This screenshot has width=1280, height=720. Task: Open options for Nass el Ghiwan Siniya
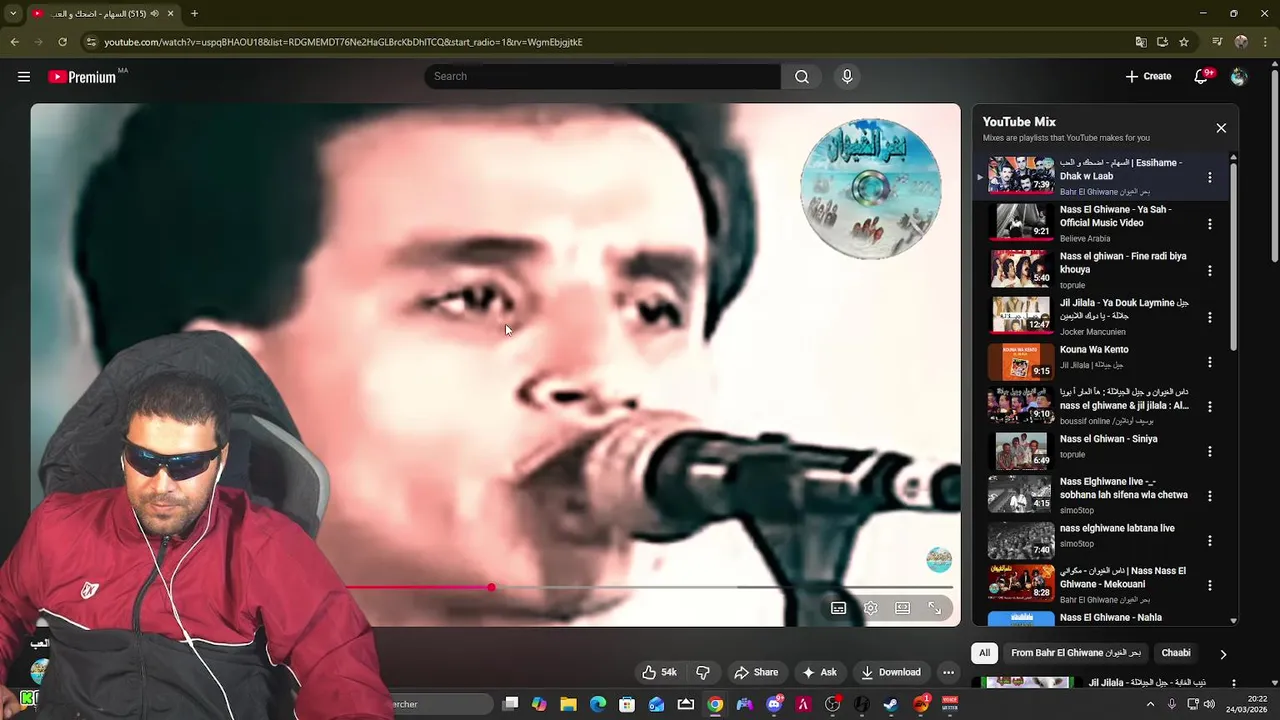pyautogui.click(x=1209, y=451)
